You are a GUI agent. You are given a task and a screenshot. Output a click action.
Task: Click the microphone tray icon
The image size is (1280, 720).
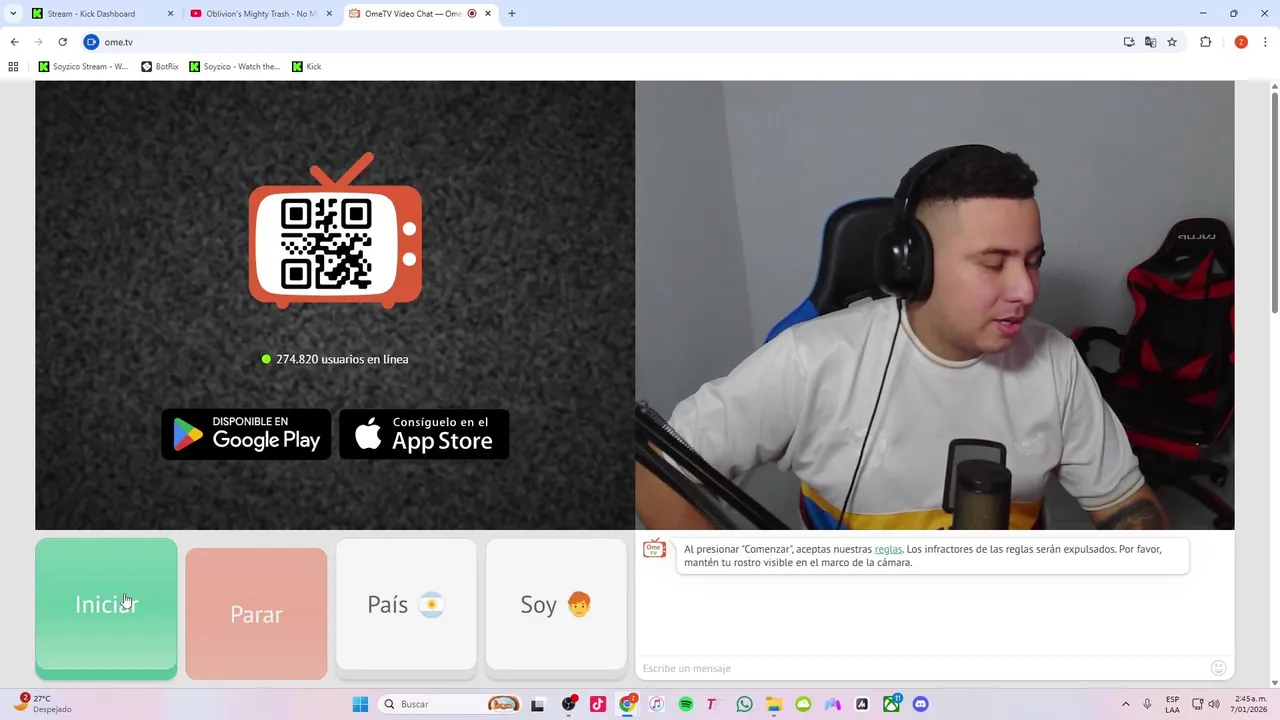[x=1147, y=704]
